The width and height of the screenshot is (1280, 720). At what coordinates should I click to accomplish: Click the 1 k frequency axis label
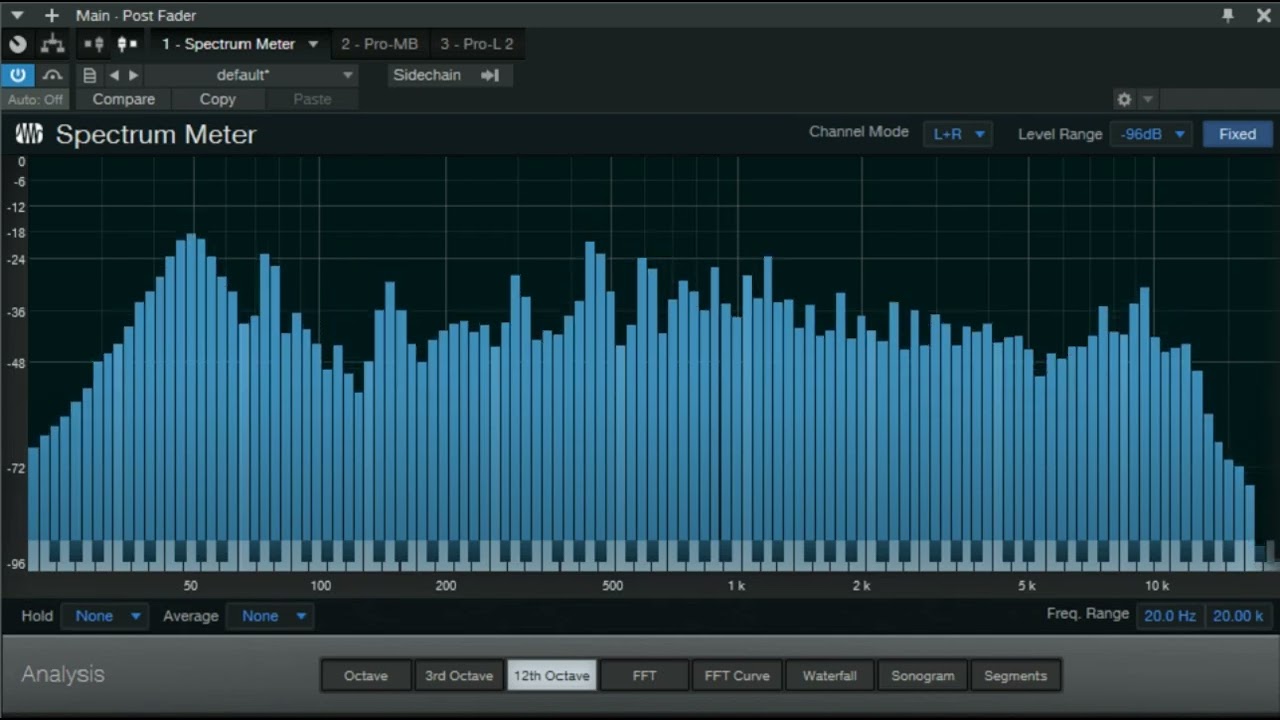pyautogui.click(x=736, y=586)
